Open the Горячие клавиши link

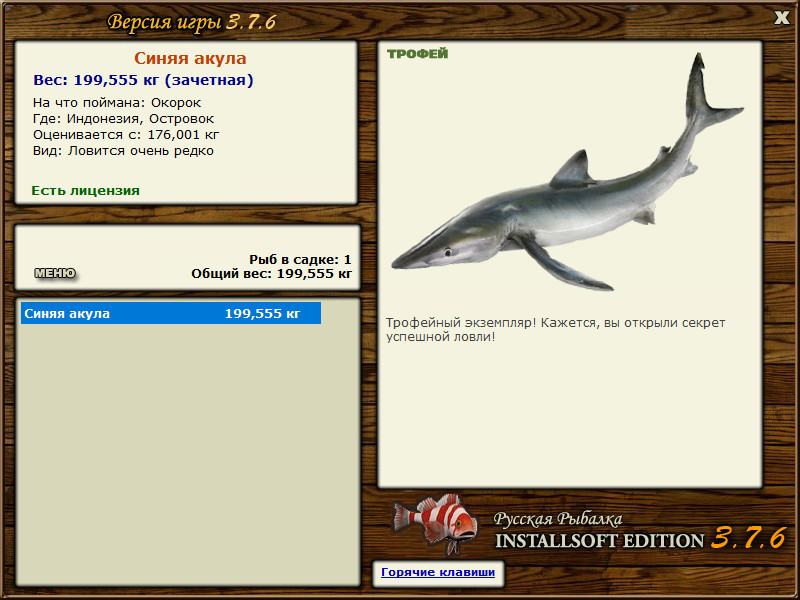click(438, 572)
